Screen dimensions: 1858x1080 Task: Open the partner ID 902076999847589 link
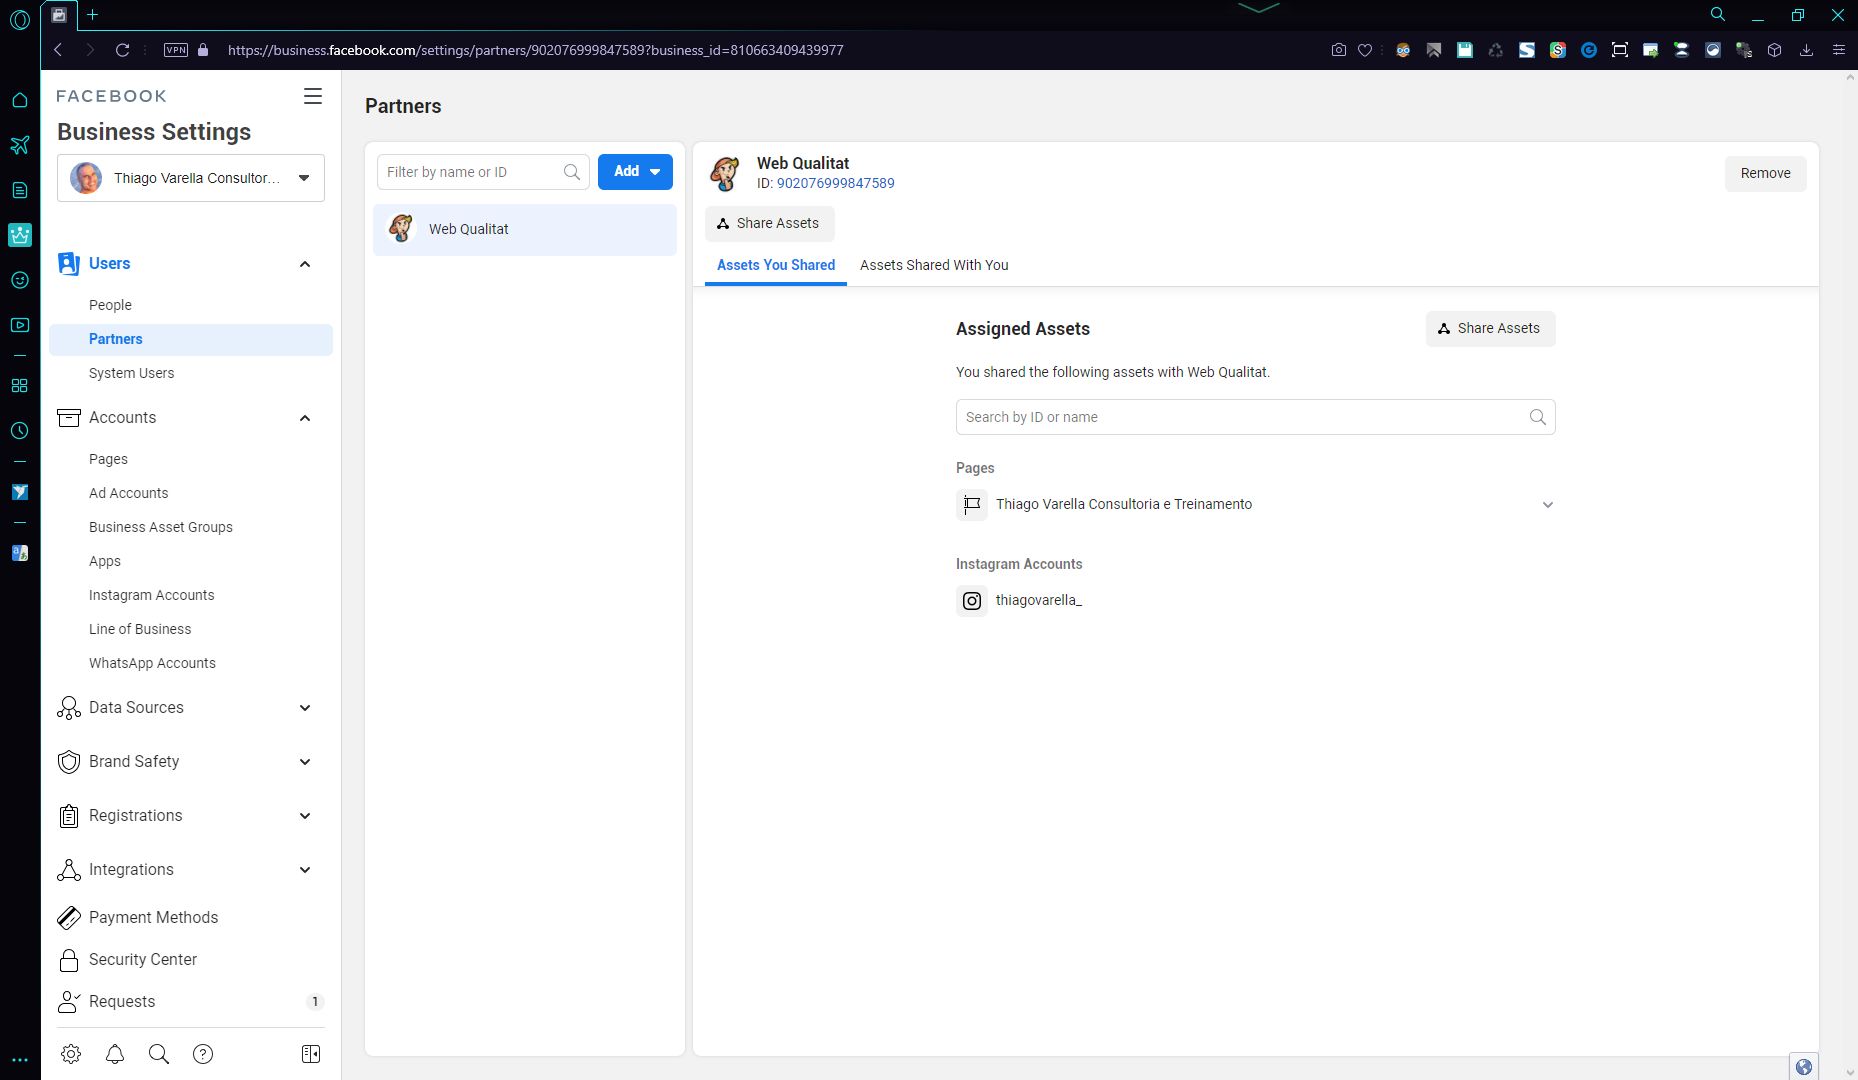coord(836,183)
